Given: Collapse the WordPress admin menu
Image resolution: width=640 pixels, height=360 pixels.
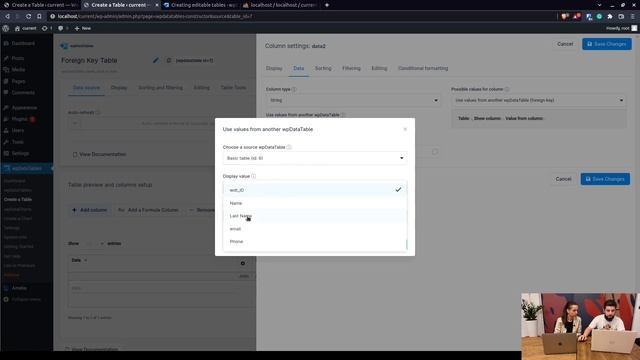Looking at the screenshot, I should [22, 299].
